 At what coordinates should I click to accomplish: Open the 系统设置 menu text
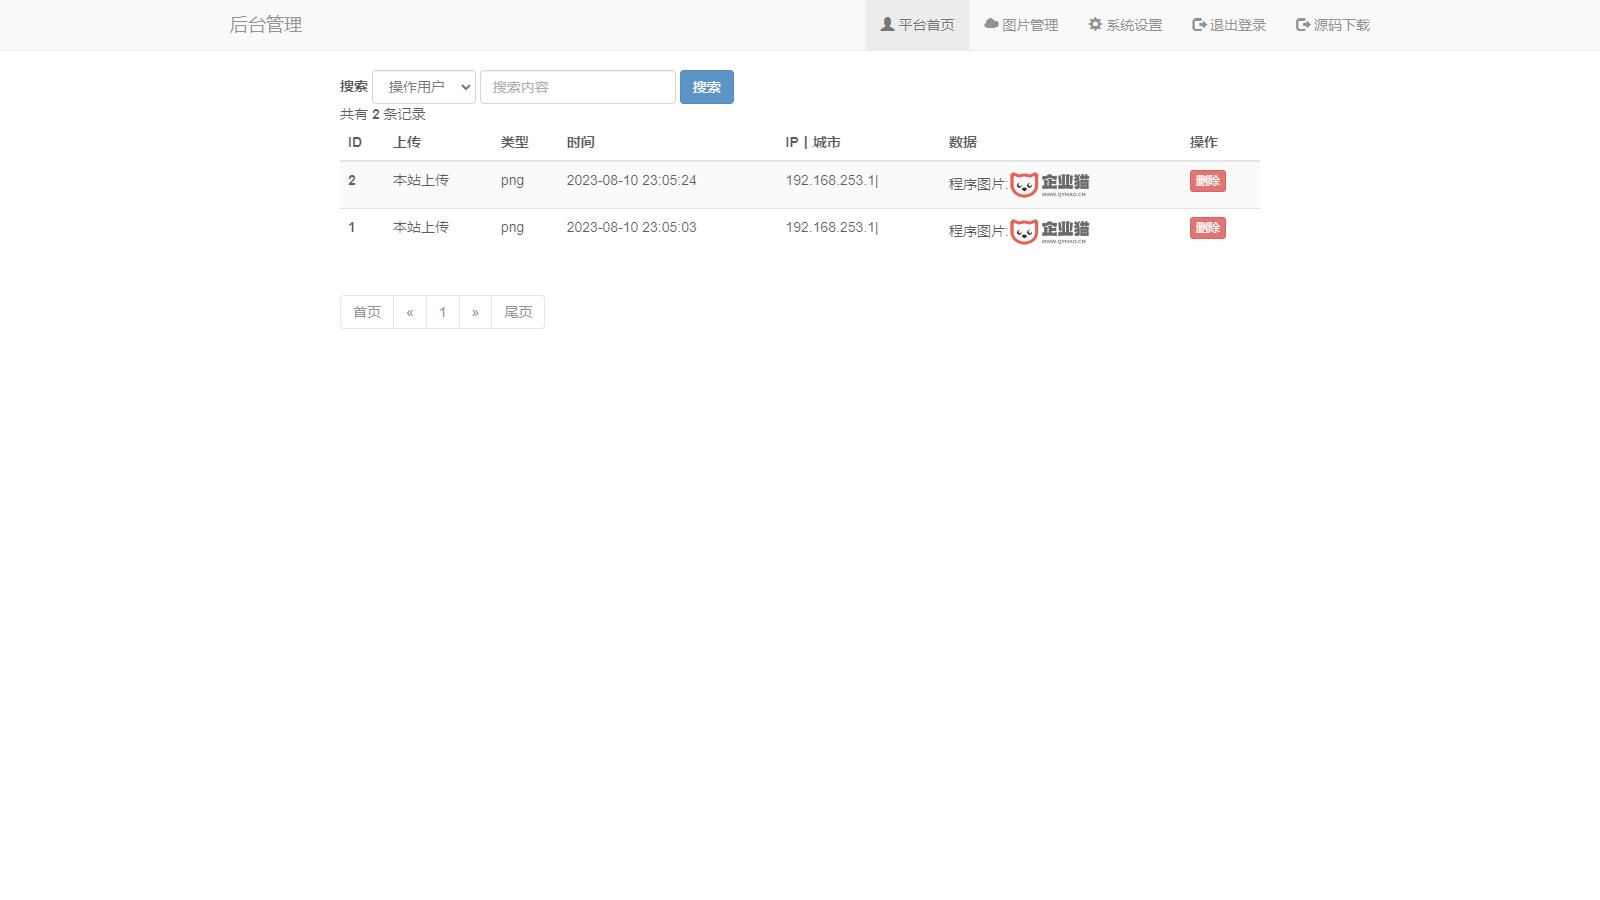point(1134,25)
